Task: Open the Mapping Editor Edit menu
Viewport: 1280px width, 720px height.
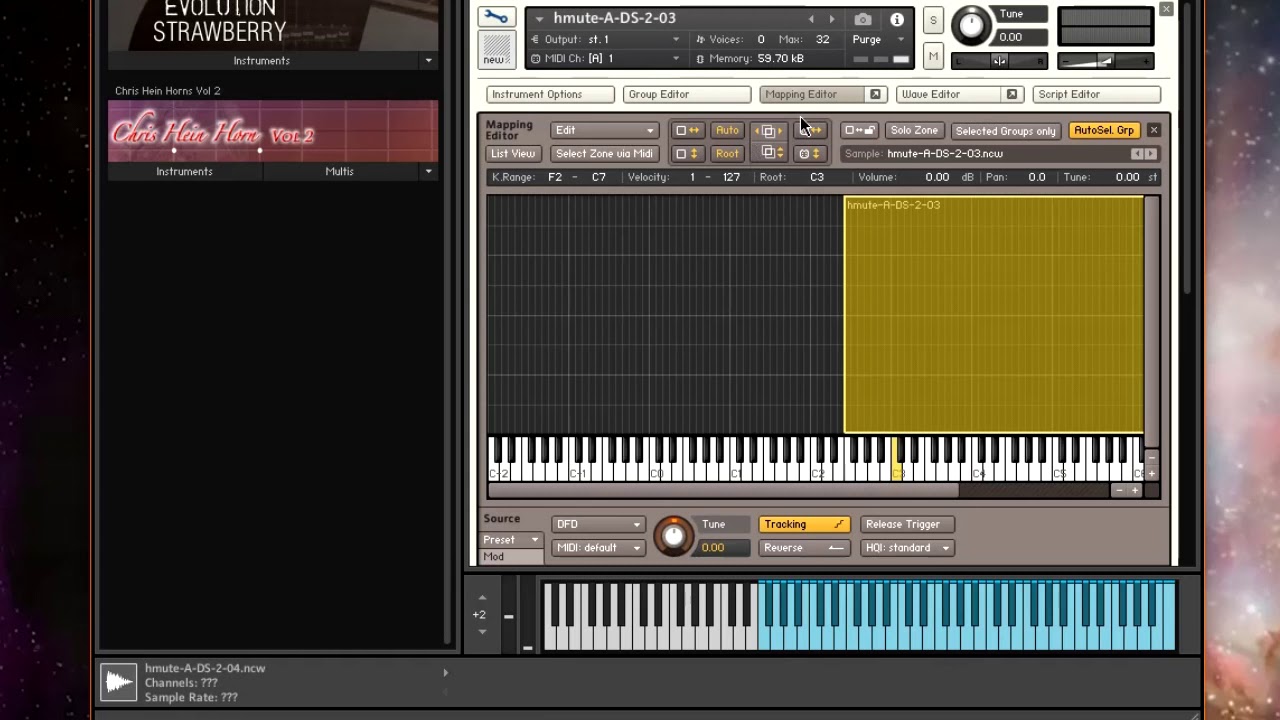Action: pyautogui.click(x=604, y=130)
